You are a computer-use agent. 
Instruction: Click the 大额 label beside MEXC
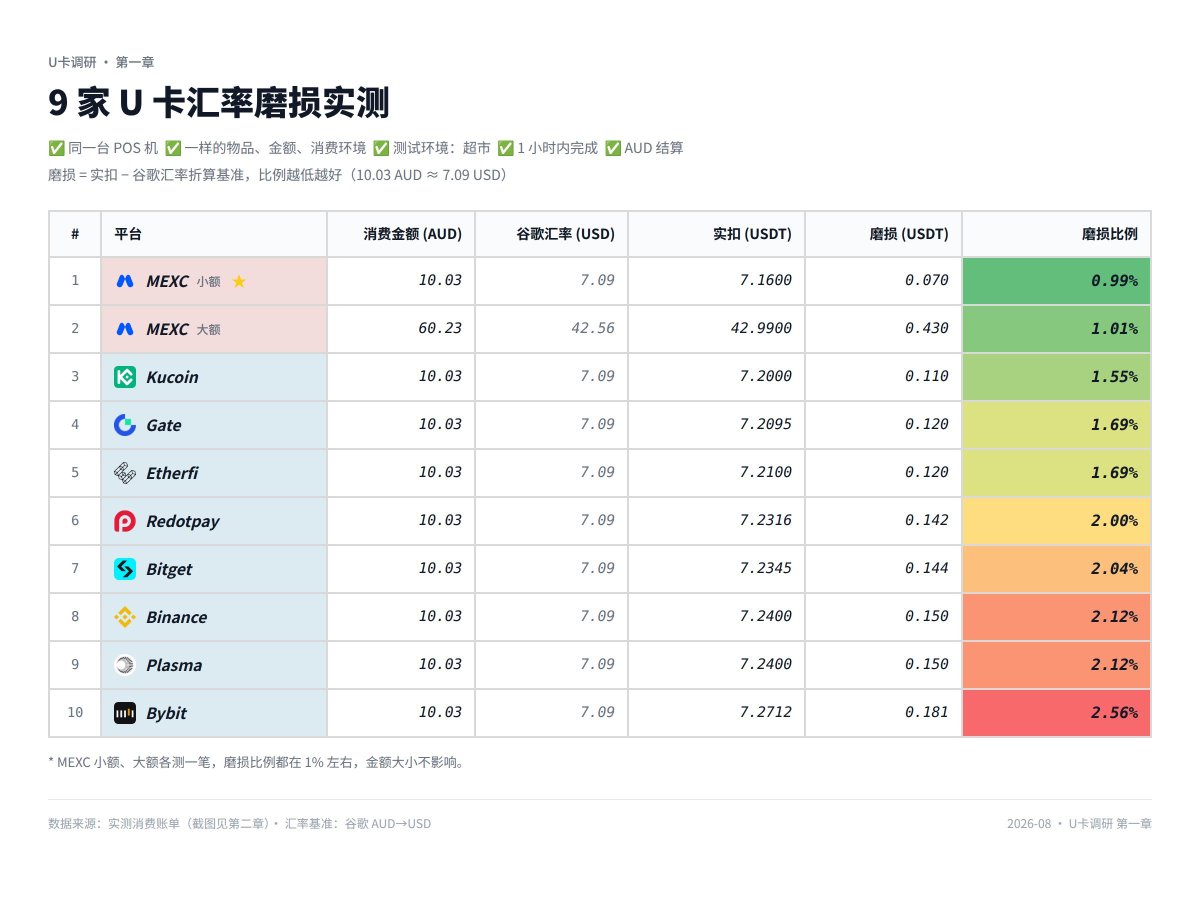point(208,329)
